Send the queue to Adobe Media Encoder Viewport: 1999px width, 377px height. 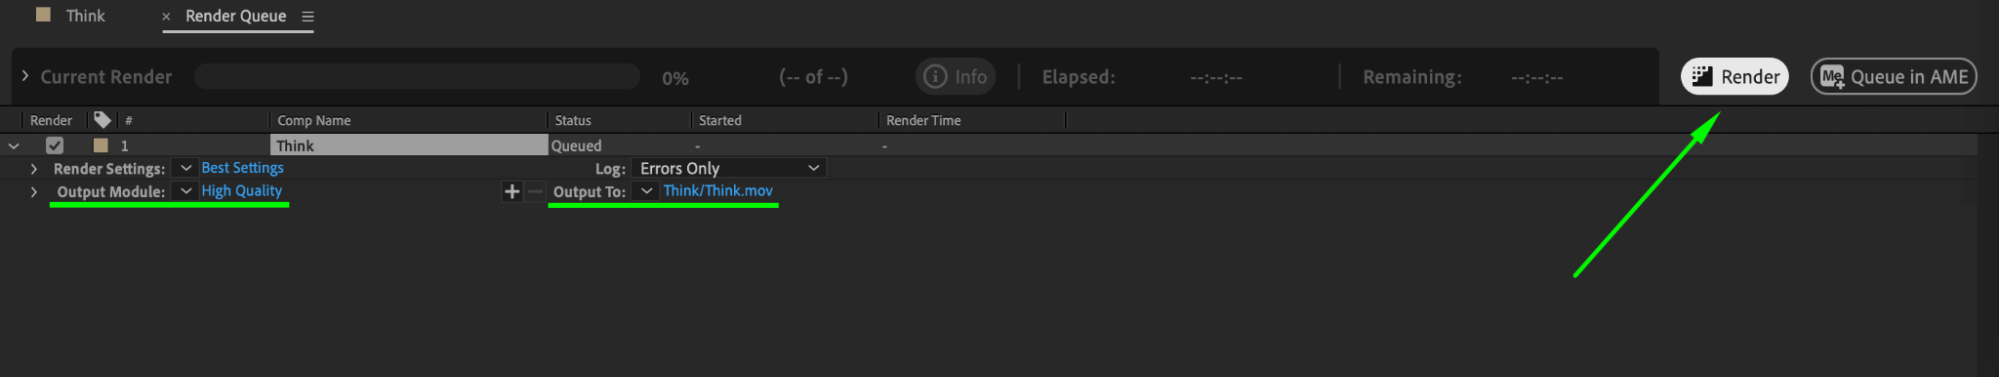coord(1893,77)
